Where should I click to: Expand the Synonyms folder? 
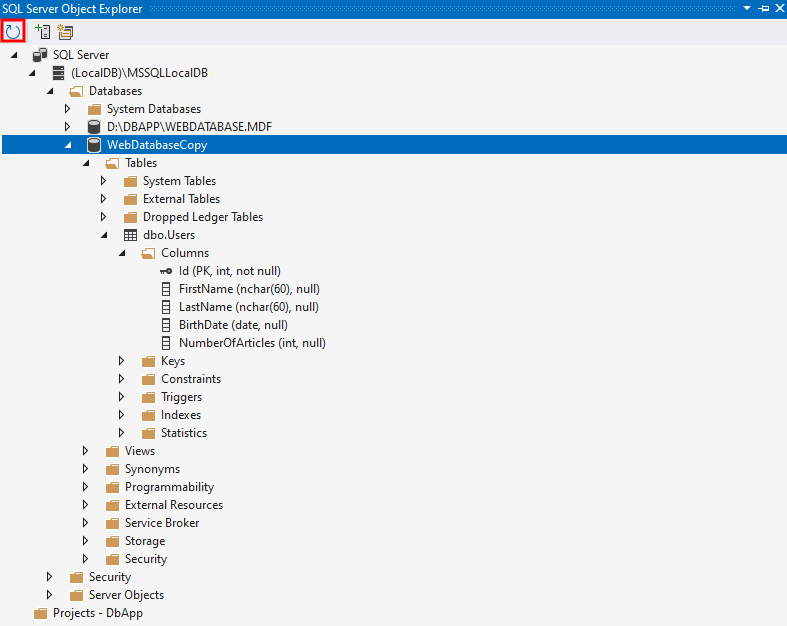tap(85, 469)
